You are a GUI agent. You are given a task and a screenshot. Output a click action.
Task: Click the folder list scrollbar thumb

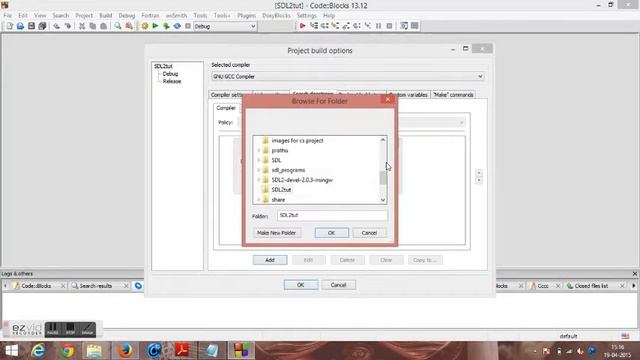382,178
